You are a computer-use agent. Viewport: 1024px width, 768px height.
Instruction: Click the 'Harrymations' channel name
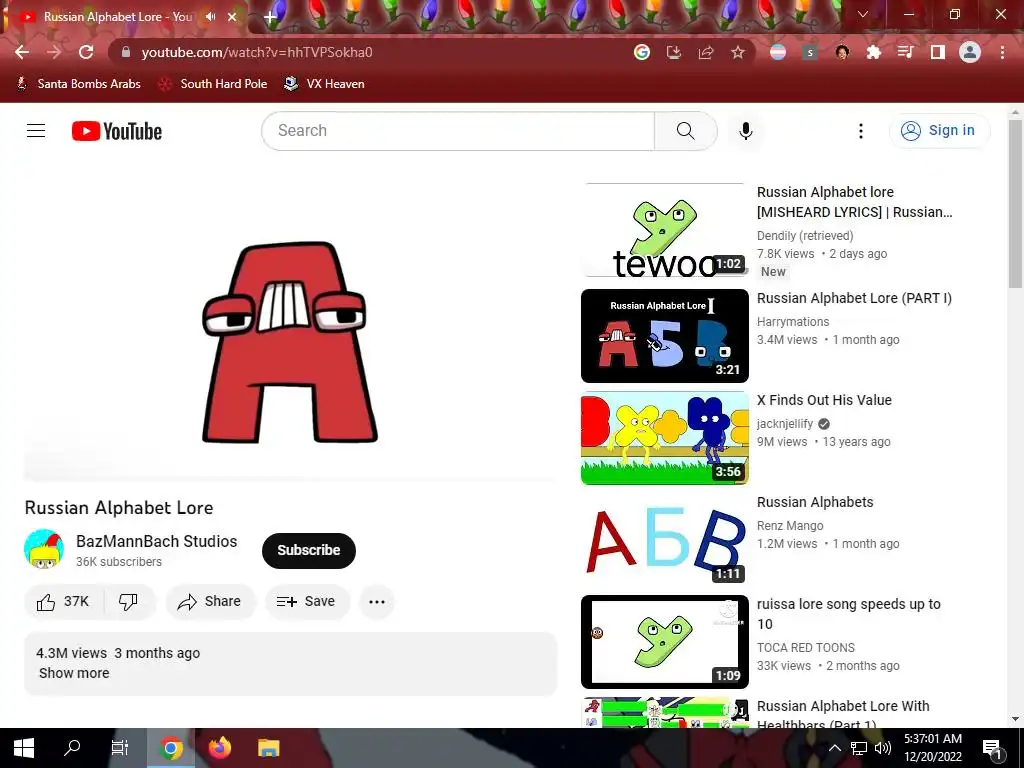793,322
